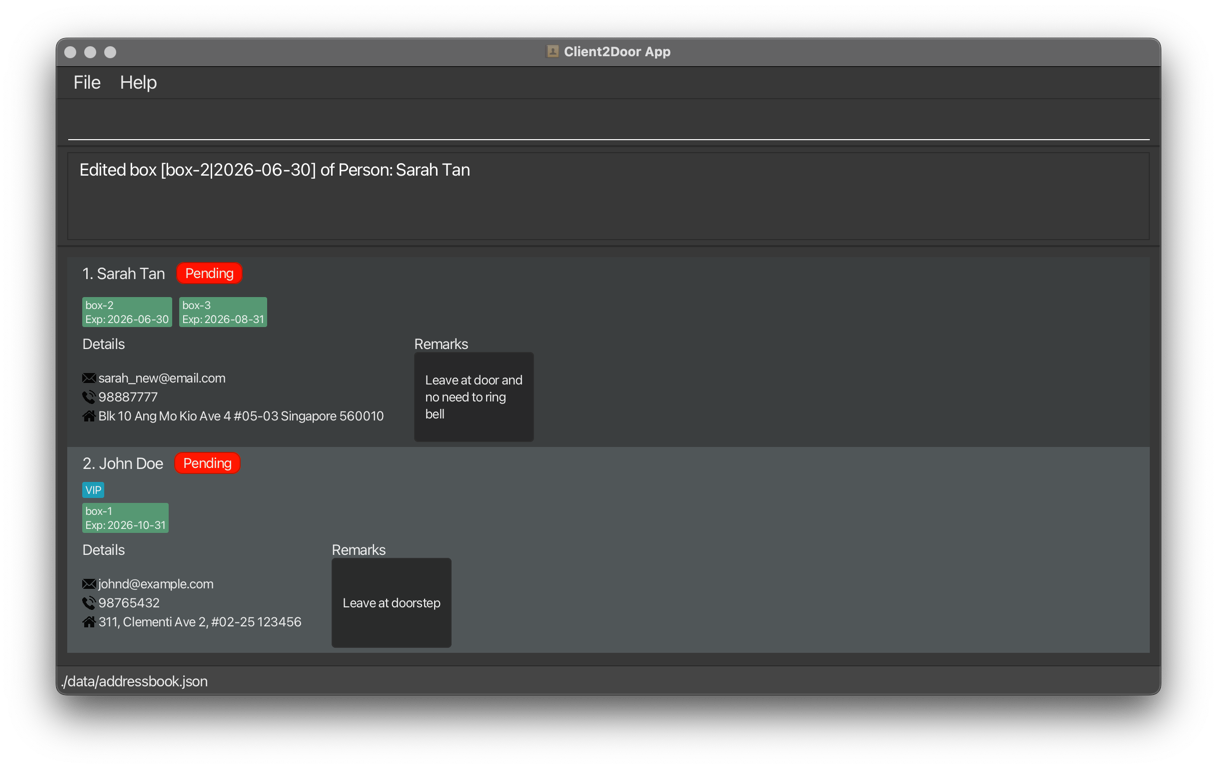
Task: Click the home icon for Sarah Tan's address
Action: tap(89, 416)
